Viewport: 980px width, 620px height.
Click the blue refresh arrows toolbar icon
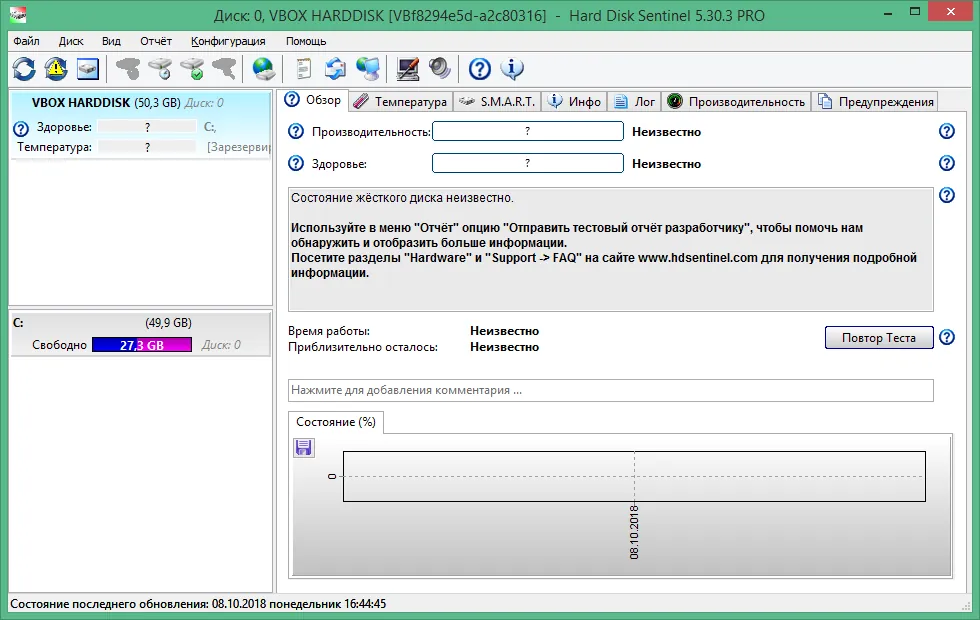coord(24,69)
